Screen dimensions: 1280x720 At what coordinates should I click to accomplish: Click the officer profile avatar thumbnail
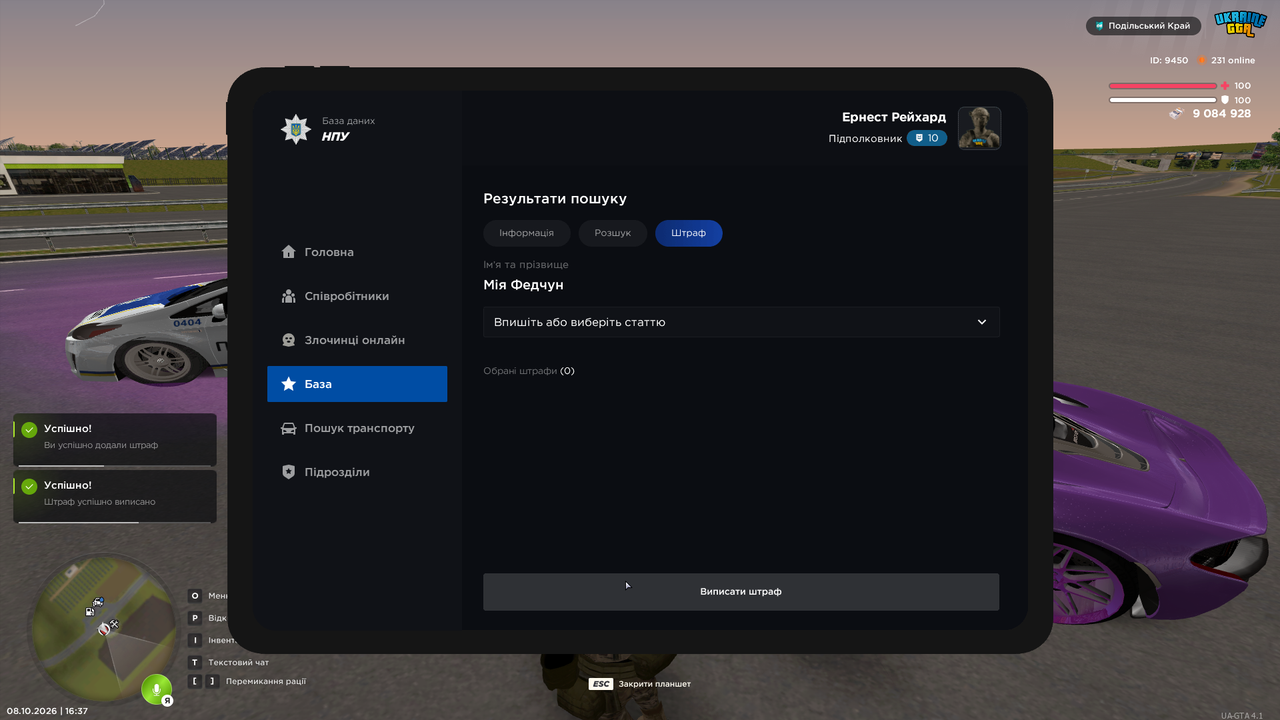pyautogui.click(x=979, y=128)
